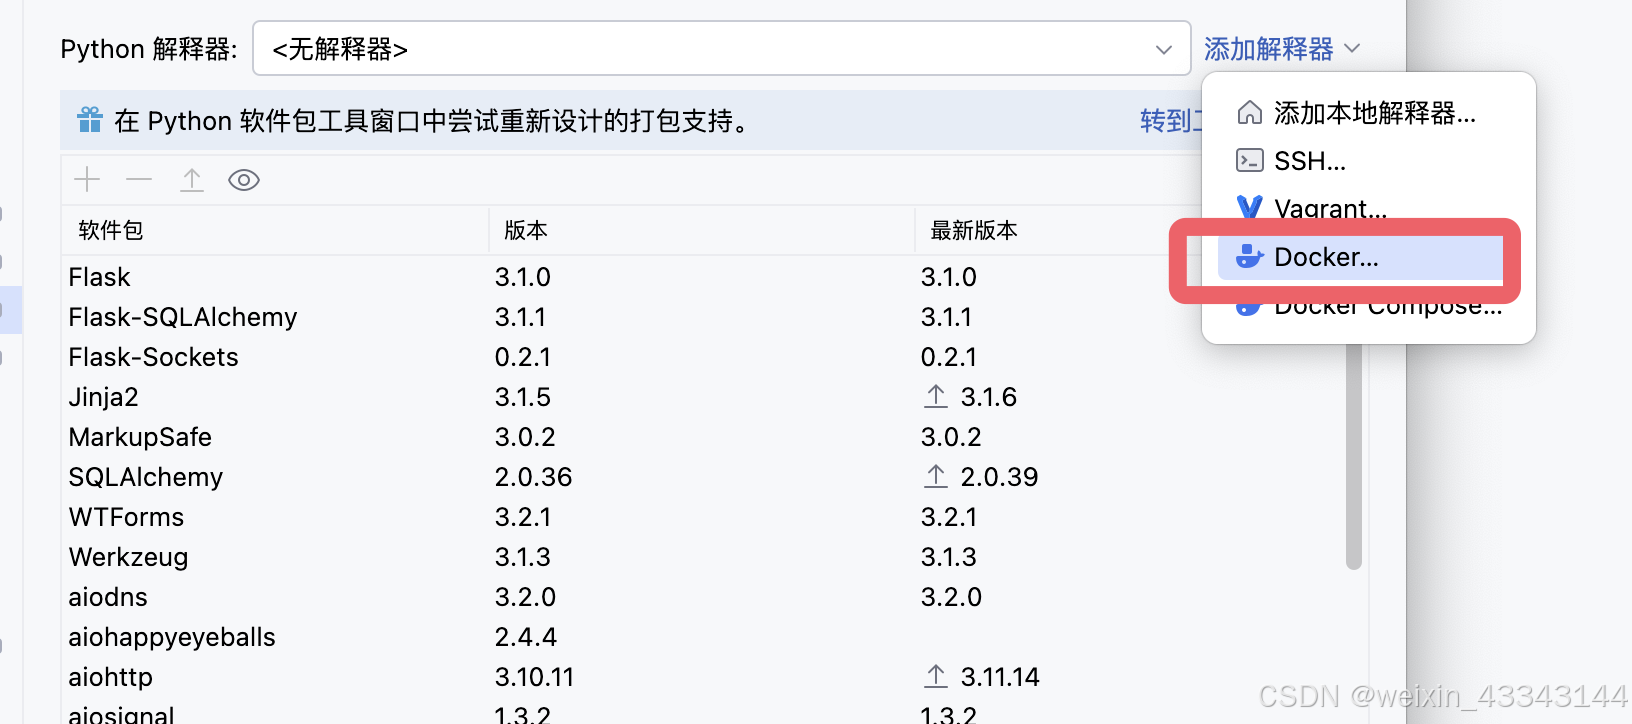The image size is (1632, 724).
Task: Click the minus icon to uninstall package
Action: click(x=139, y=179)
